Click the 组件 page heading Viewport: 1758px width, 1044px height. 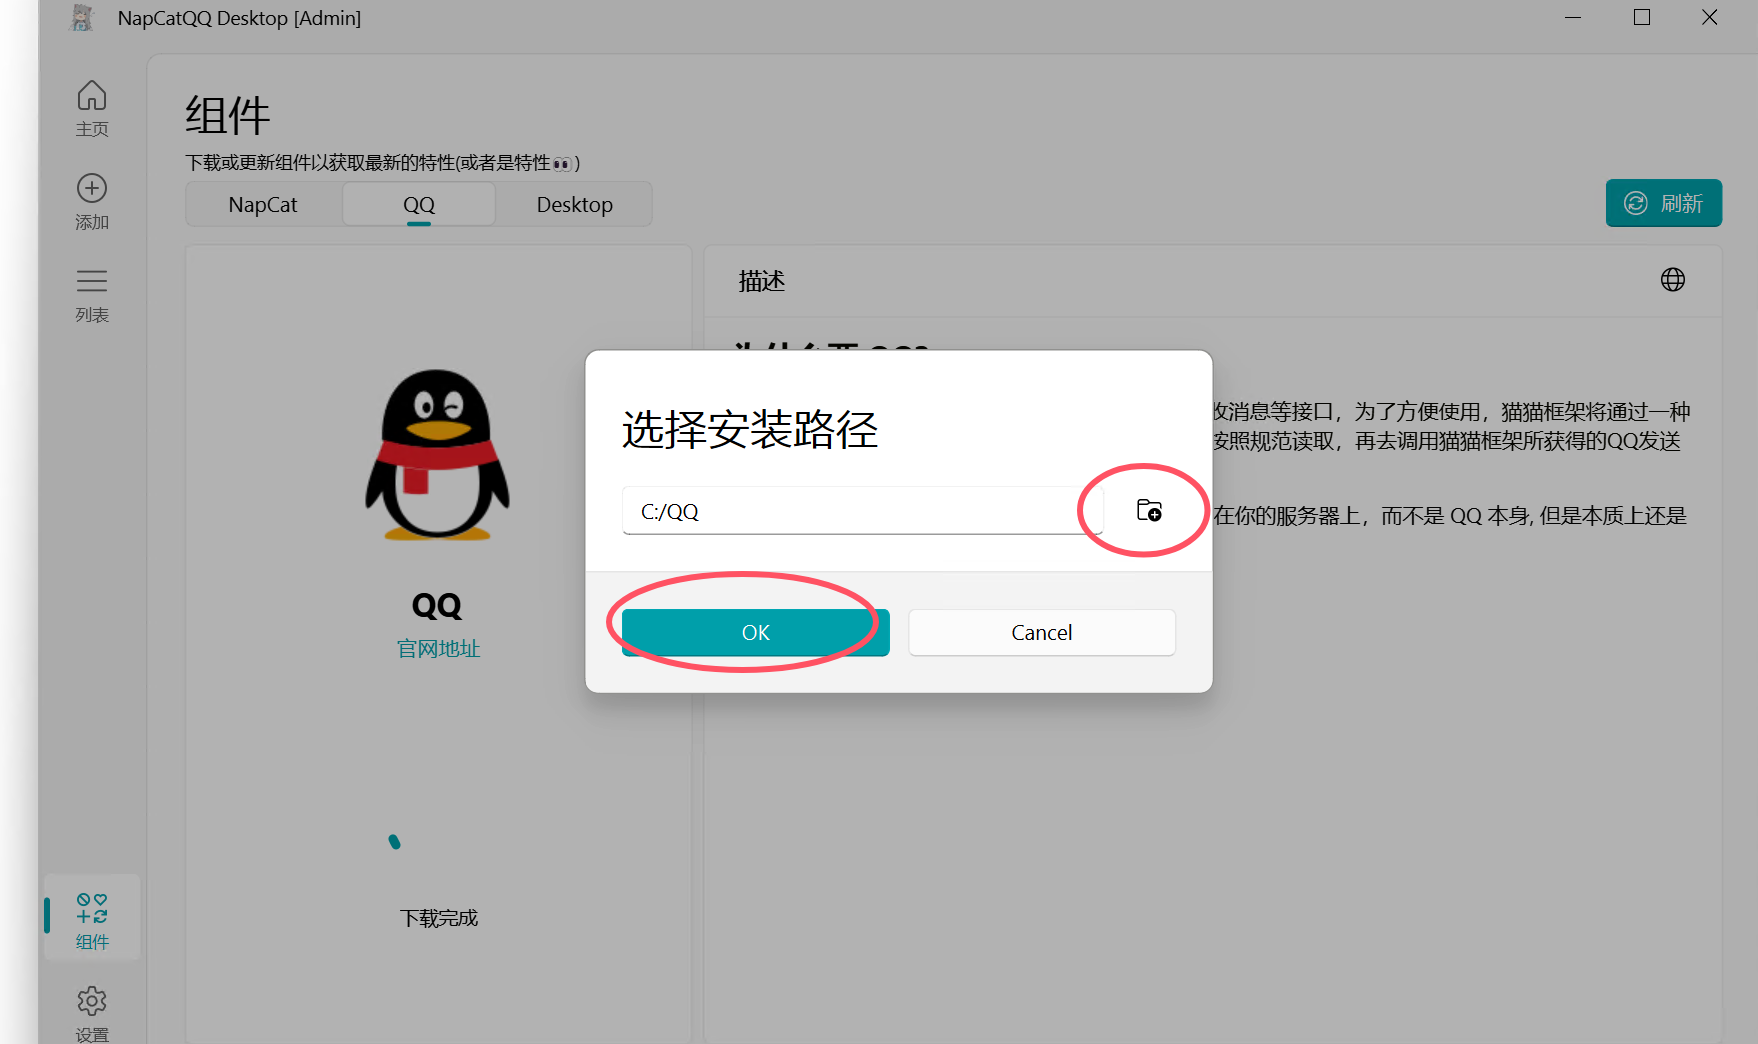[x=228, y=116]
